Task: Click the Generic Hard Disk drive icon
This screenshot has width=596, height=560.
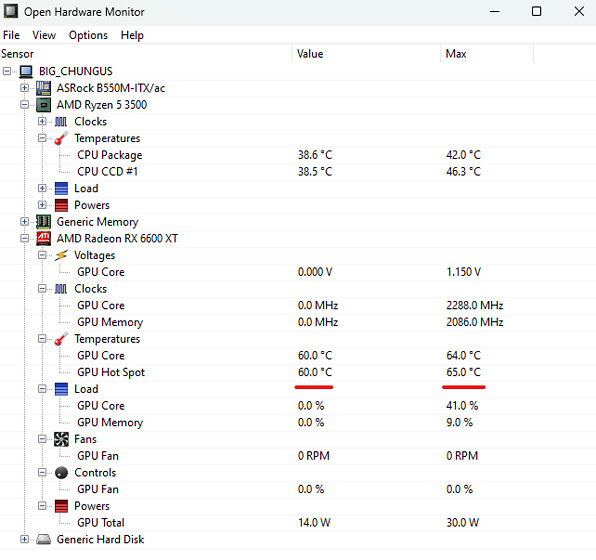Action: pos(43,539)
